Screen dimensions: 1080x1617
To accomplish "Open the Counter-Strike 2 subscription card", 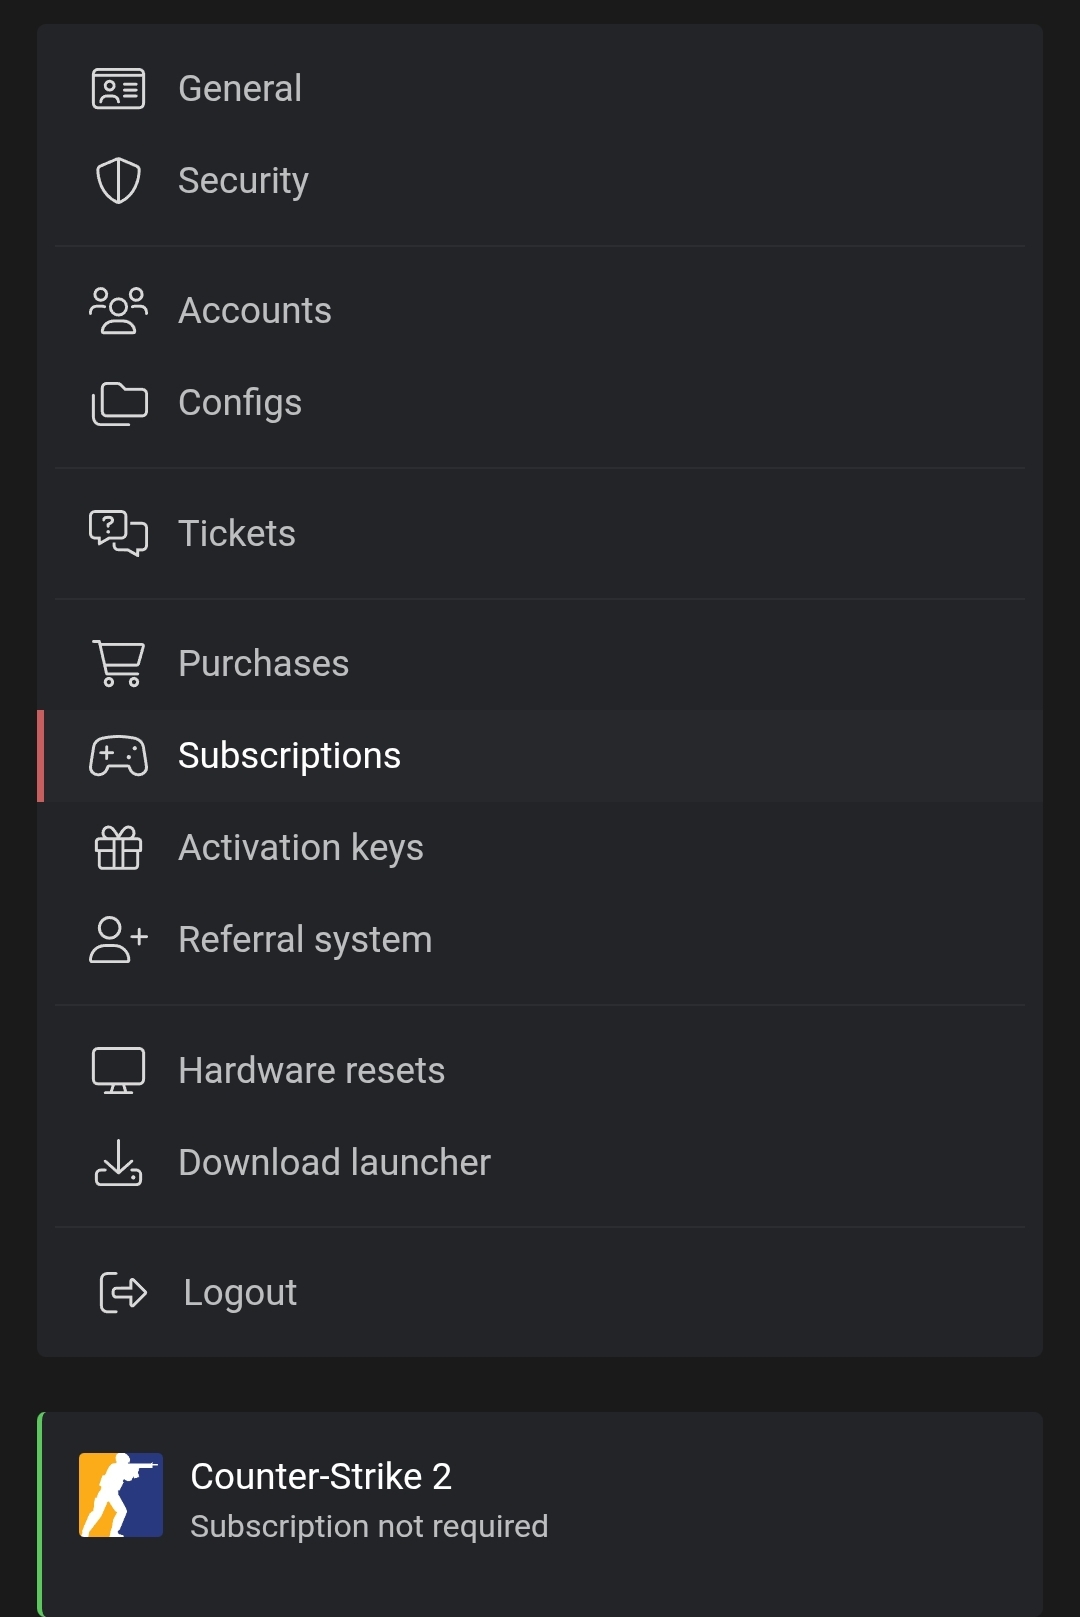I will pyautogui.click(x=540, y=1514).
